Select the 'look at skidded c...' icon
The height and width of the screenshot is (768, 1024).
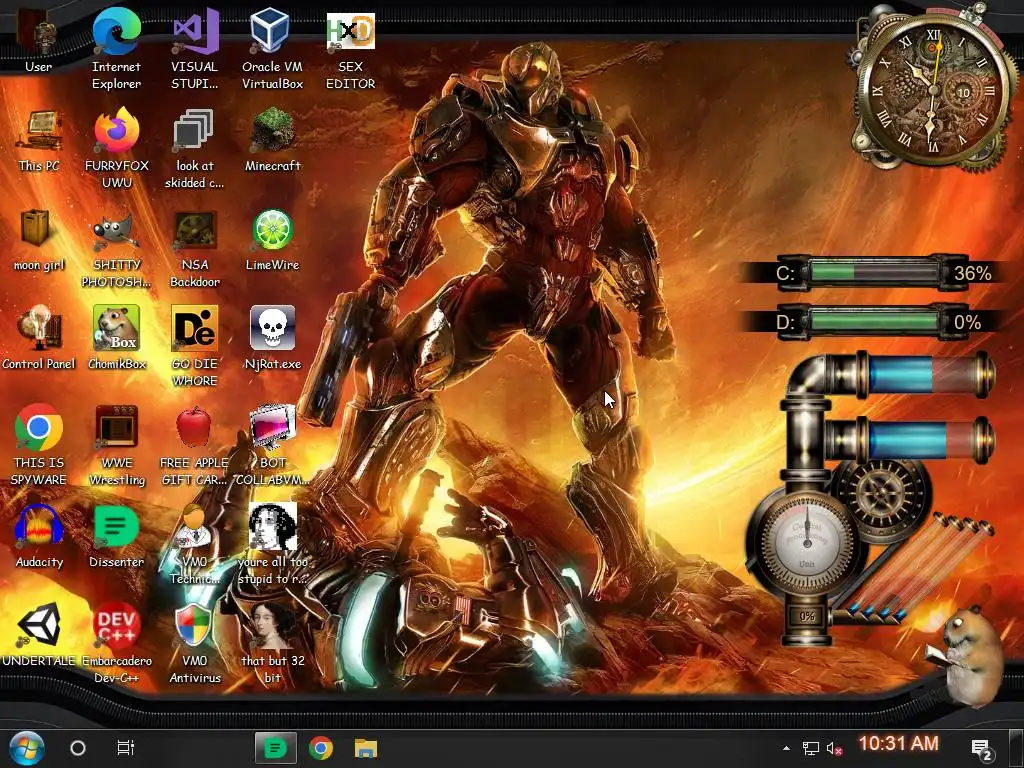pyautogui.click(x=195, y=148)
